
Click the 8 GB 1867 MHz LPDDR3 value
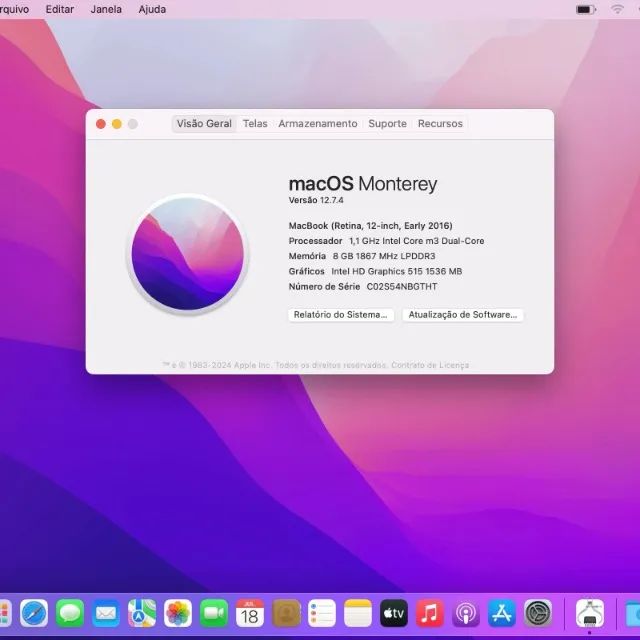384,256
